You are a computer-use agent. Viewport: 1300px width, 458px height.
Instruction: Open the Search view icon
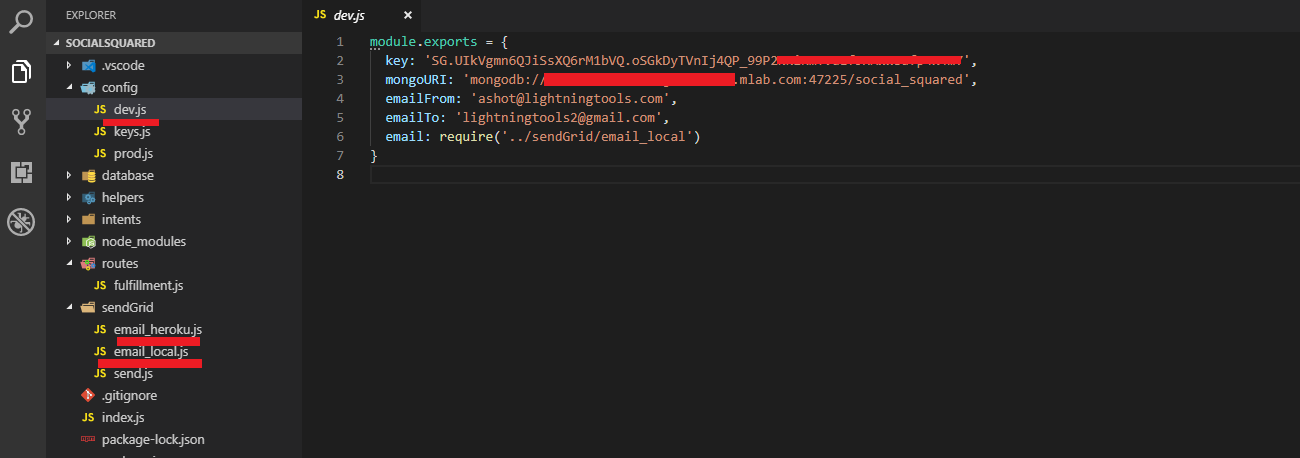pos(22,19)
